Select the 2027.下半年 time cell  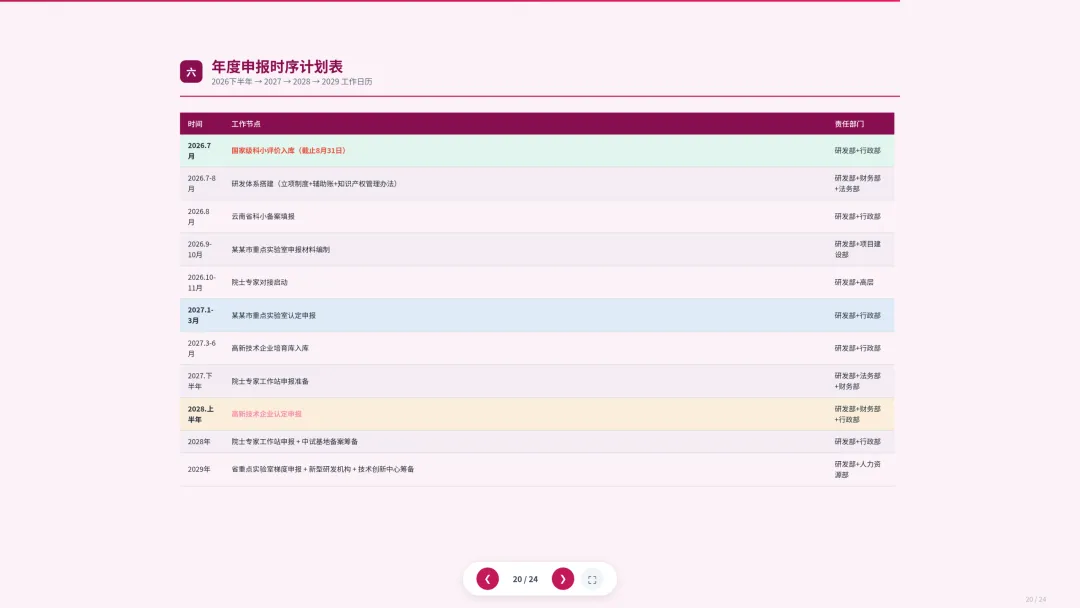[200, 381]
